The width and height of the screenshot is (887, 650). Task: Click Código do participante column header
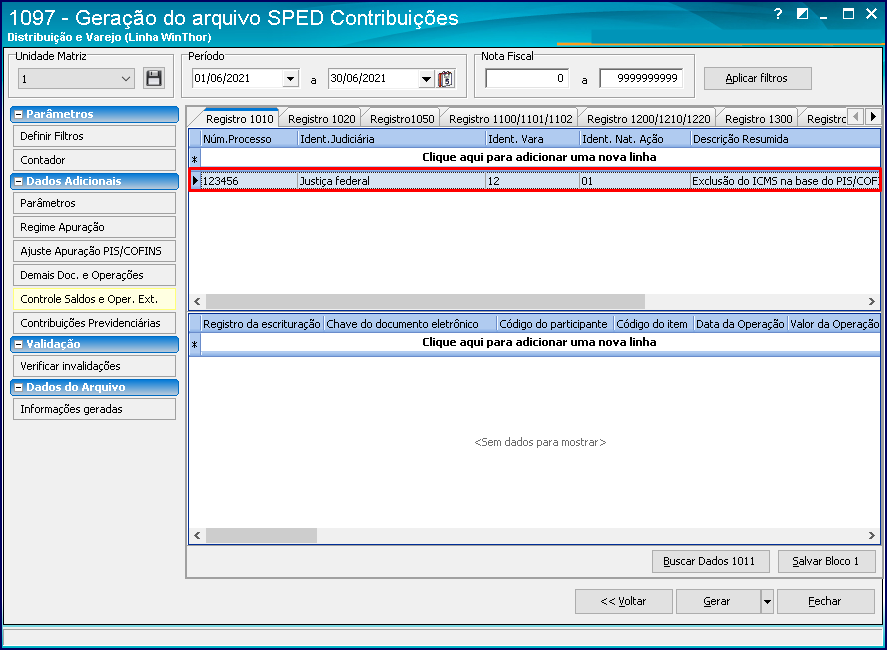click(556, 324)
